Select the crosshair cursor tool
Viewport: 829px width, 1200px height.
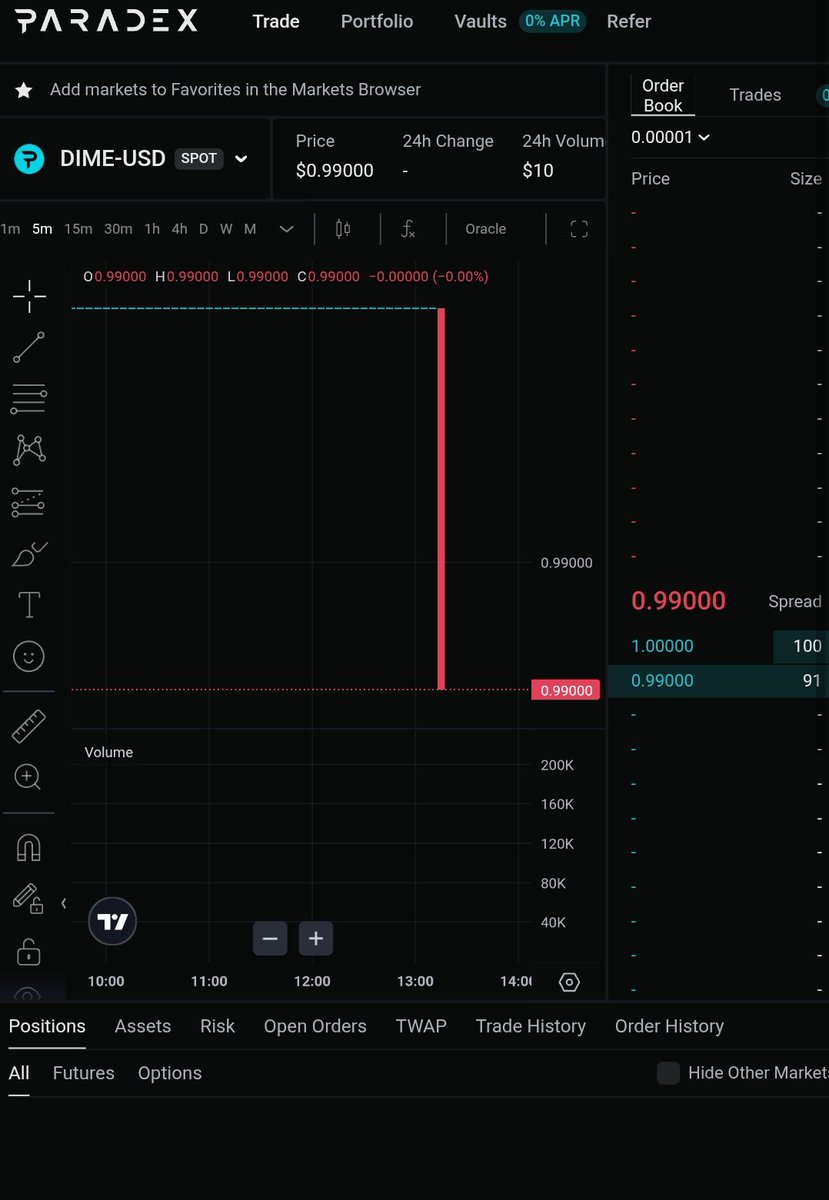(29, 295)
